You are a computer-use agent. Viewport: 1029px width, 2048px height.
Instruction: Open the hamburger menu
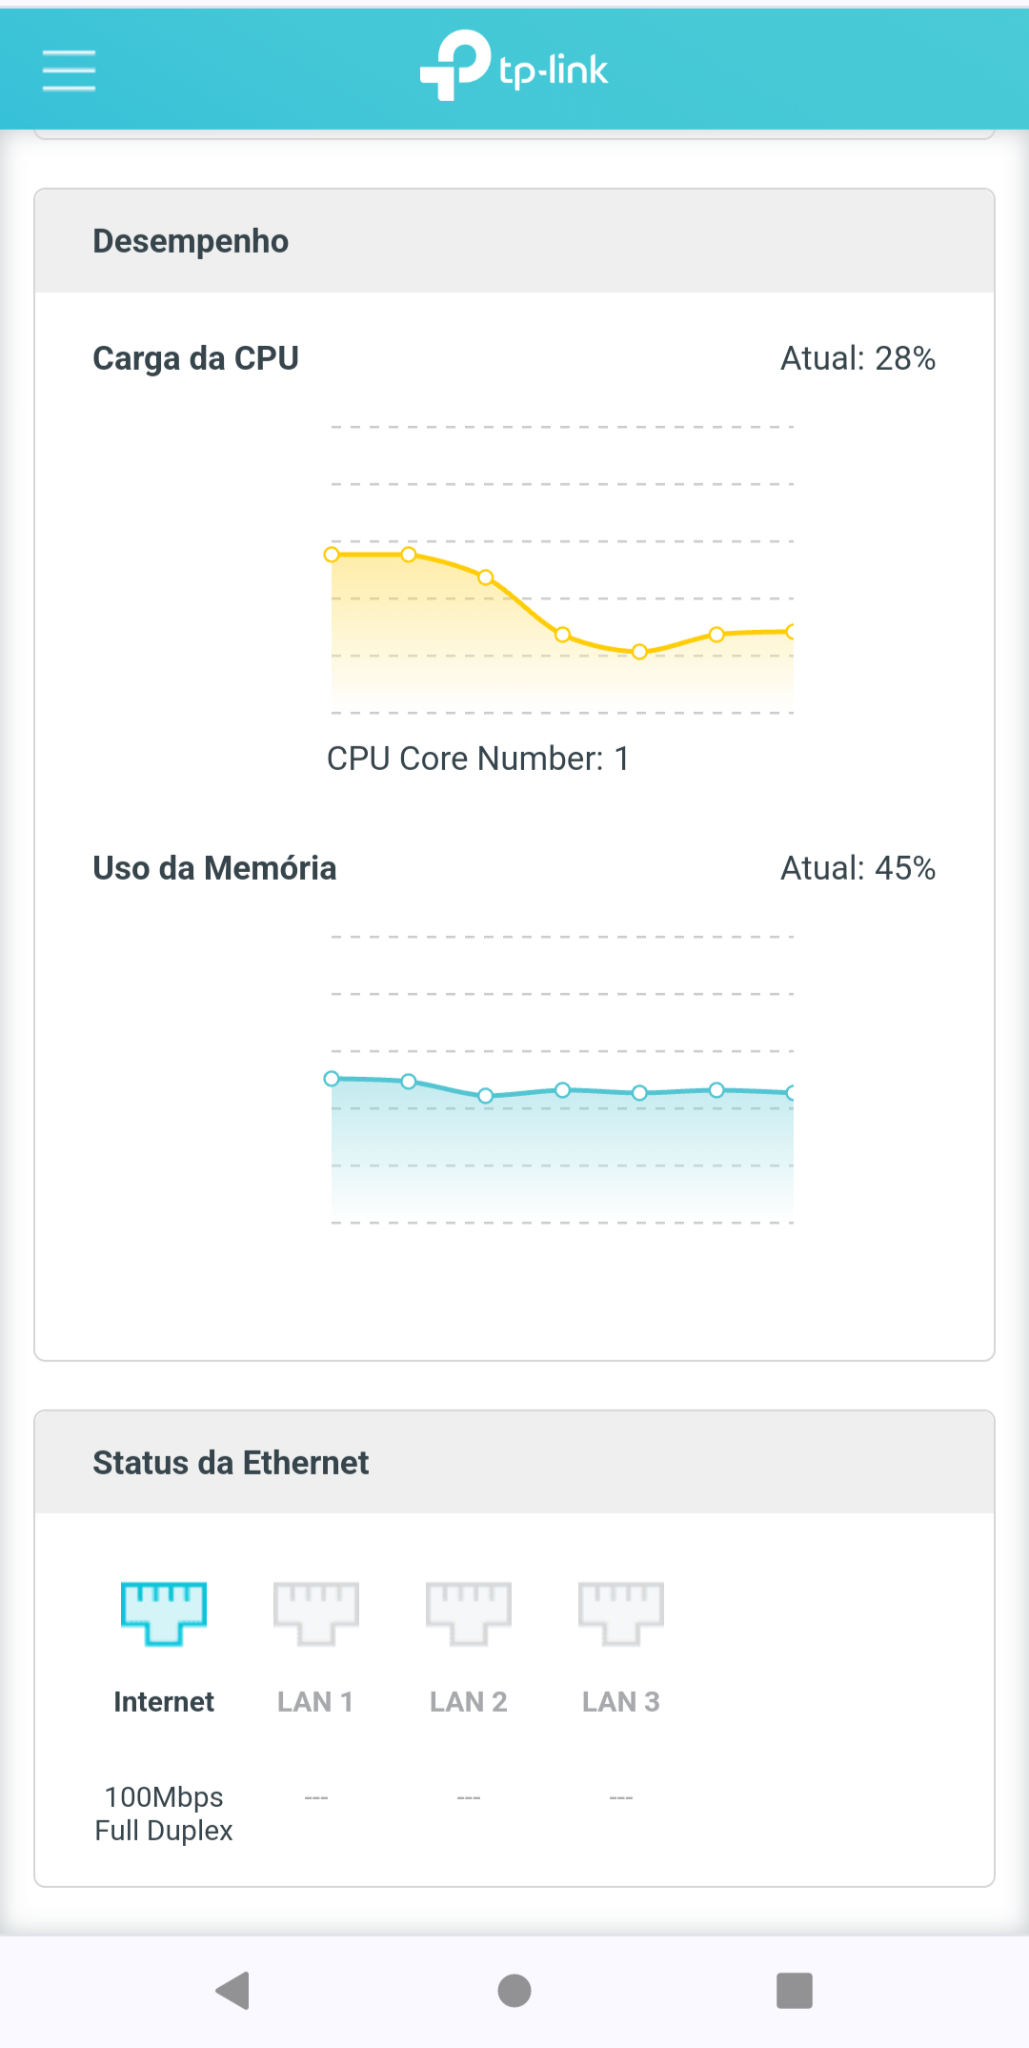pyautogui.click(x=69, y=70)
